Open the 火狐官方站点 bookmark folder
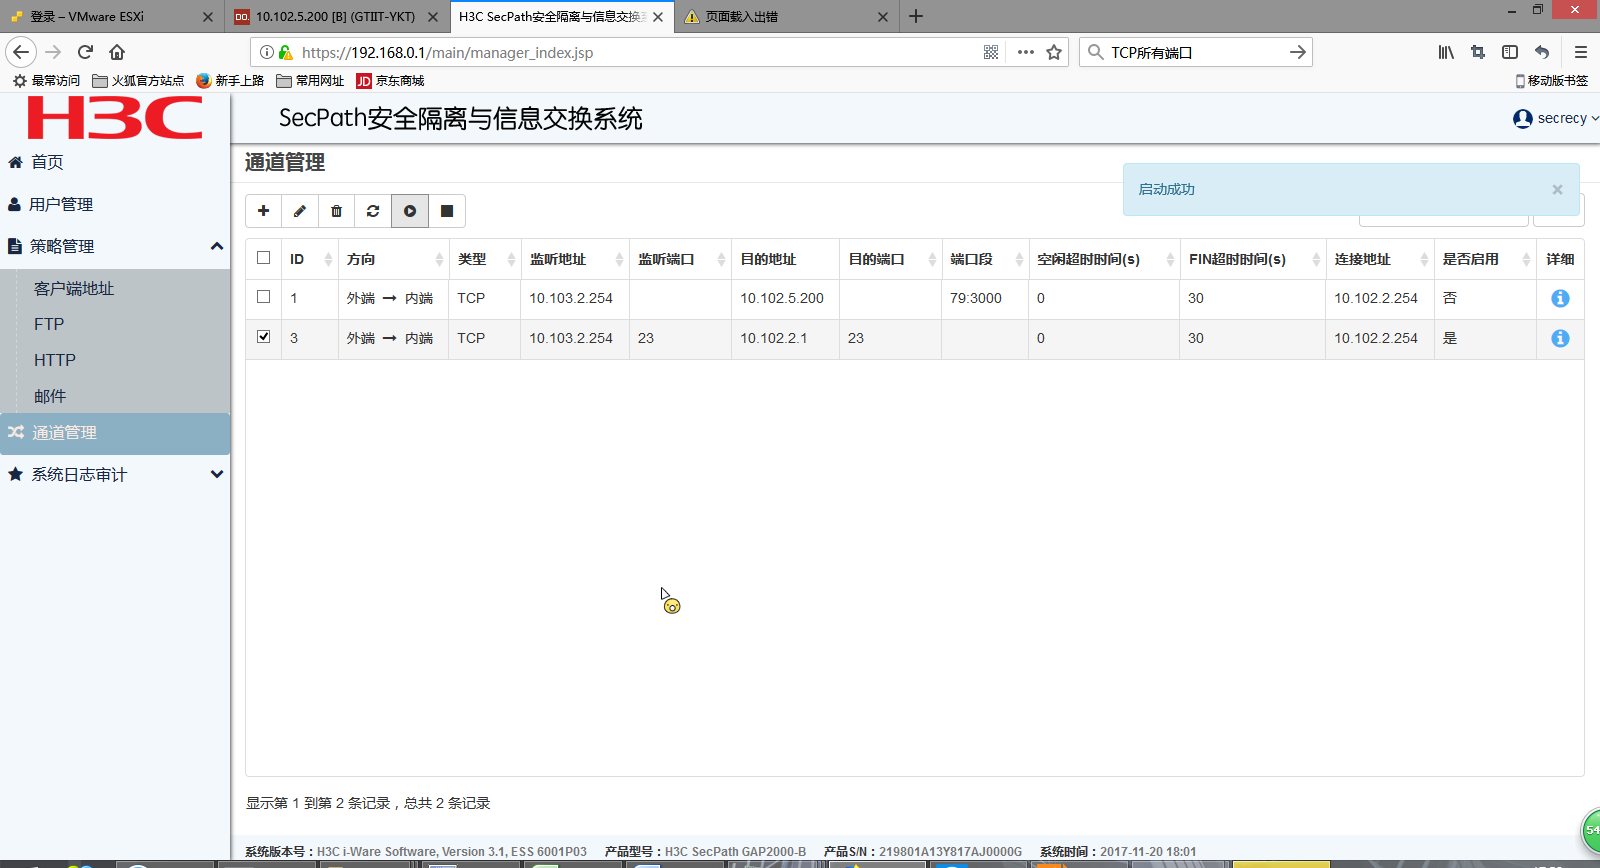This screenshot has width=1600, height=868. tap(138, 81)
